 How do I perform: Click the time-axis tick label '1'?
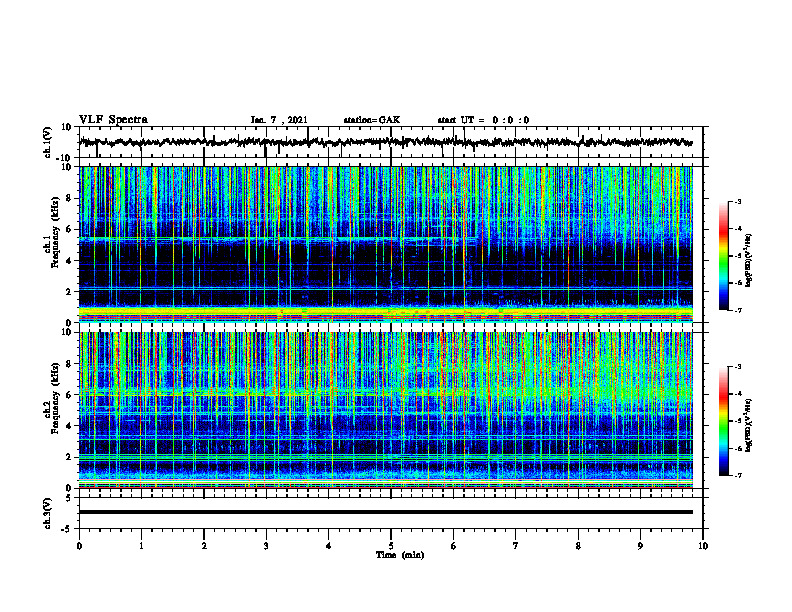point(141,546)
